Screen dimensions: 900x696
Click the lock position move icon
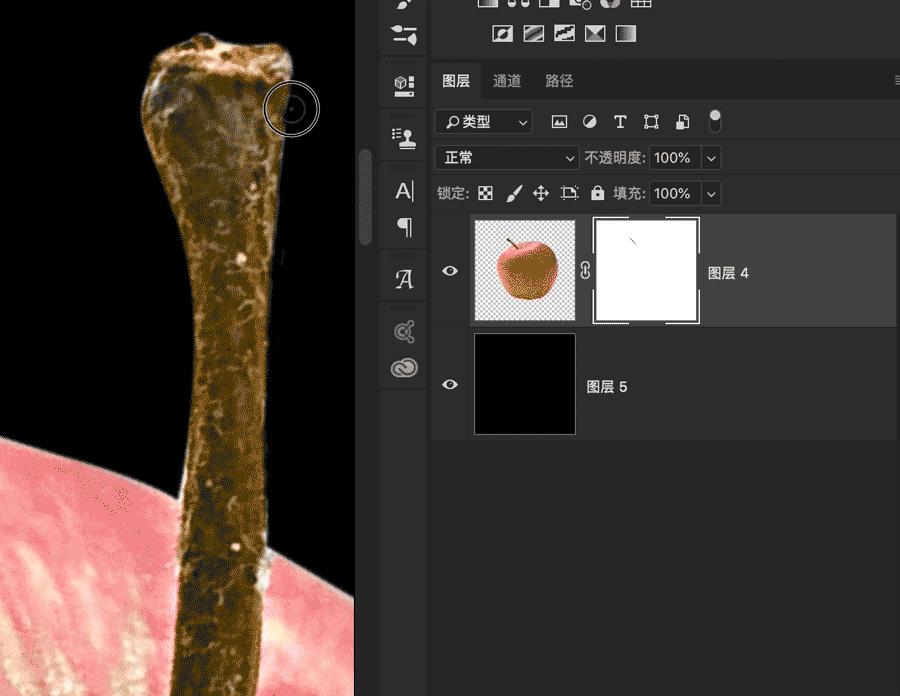[541, 193]
